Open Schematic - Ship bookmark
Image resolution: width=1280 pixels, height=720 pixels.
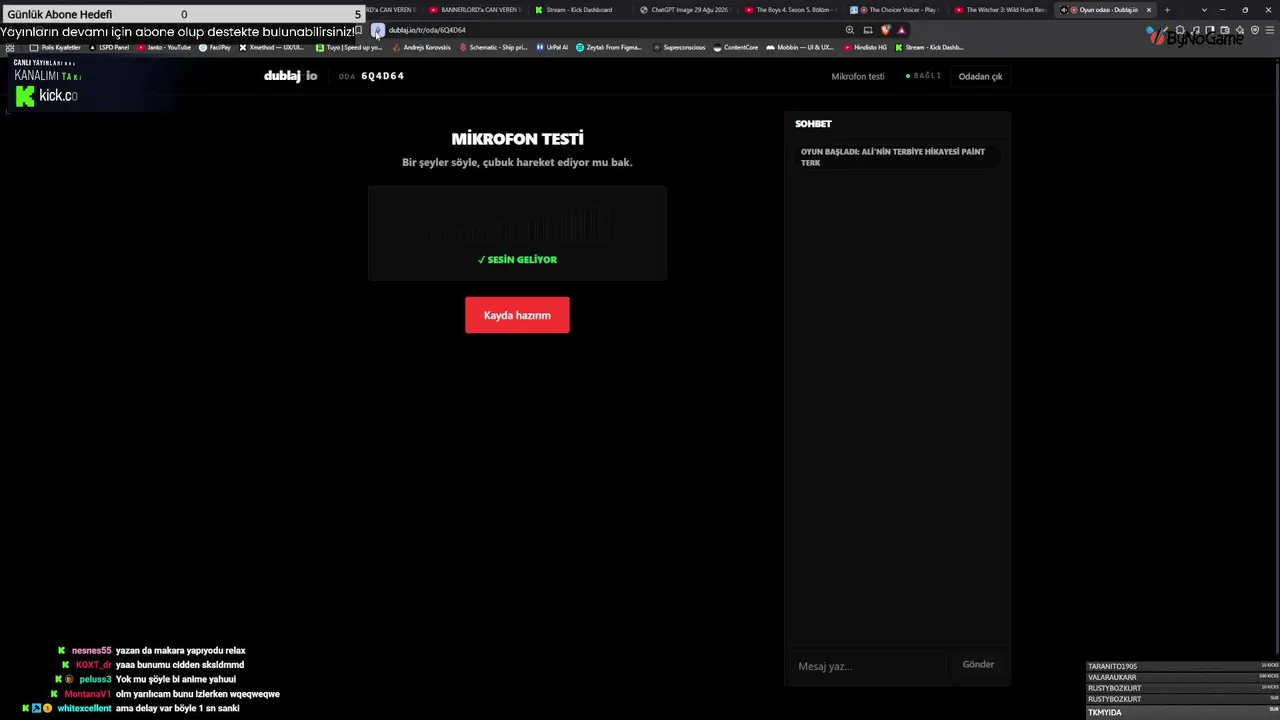point(493,47)
